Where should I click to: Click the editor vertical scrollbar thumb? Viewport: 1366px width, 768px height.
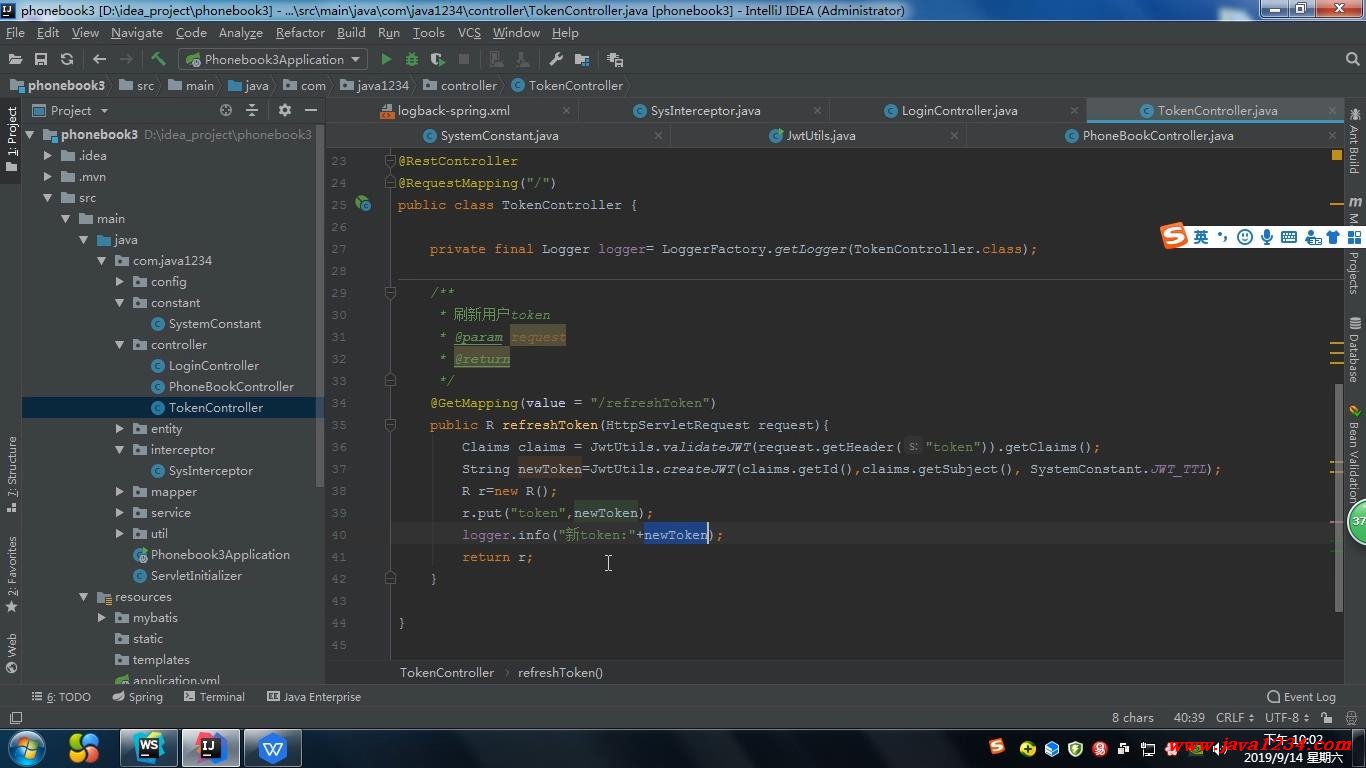(1338, 497)
